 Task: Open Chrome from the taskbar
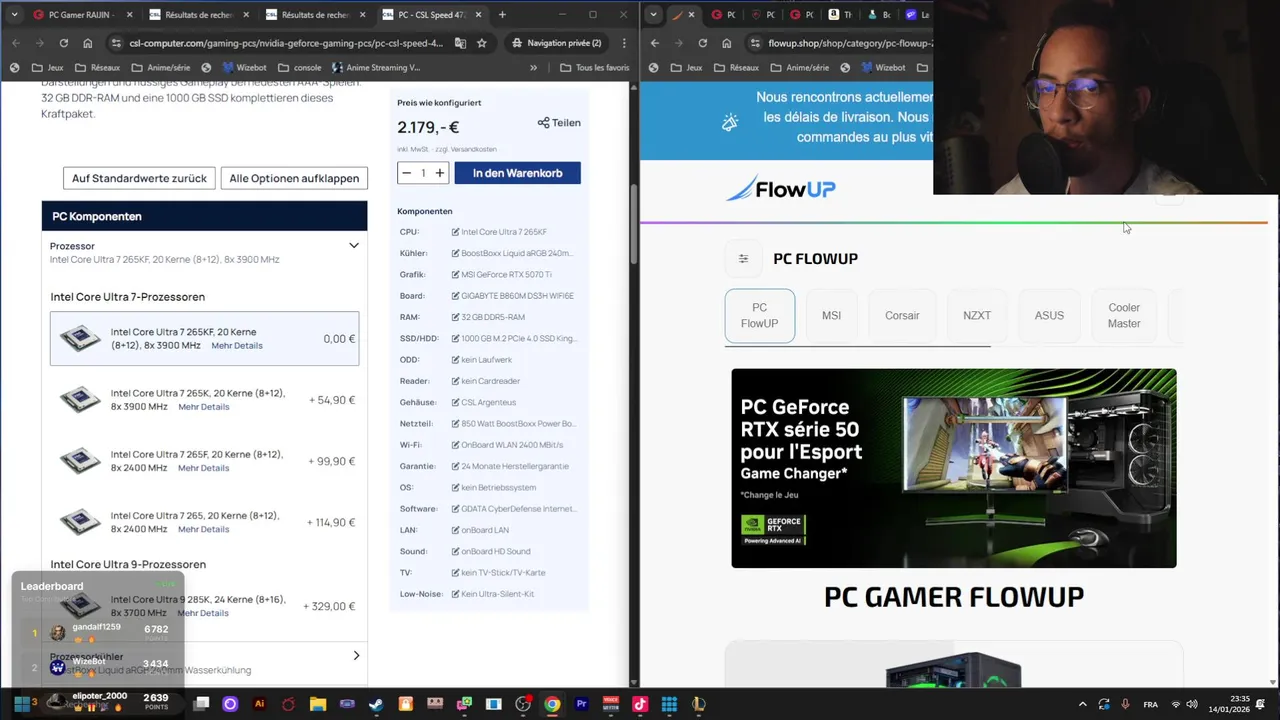(x=552, y=704)
